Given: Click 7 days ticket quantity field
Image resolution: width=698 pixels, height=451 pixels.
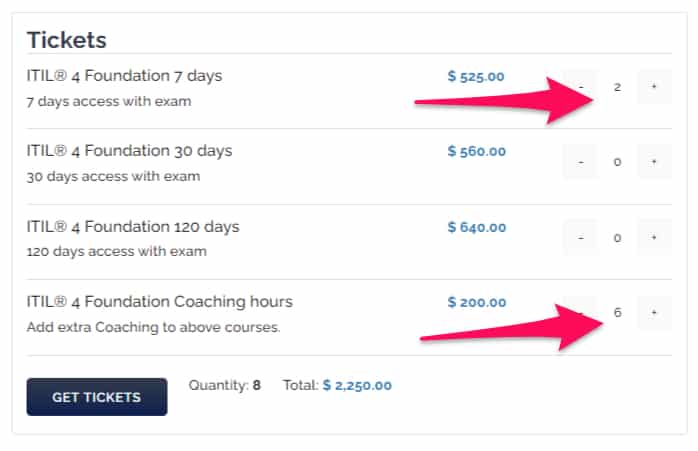Looking at the screenshot, I should point(617,87).
